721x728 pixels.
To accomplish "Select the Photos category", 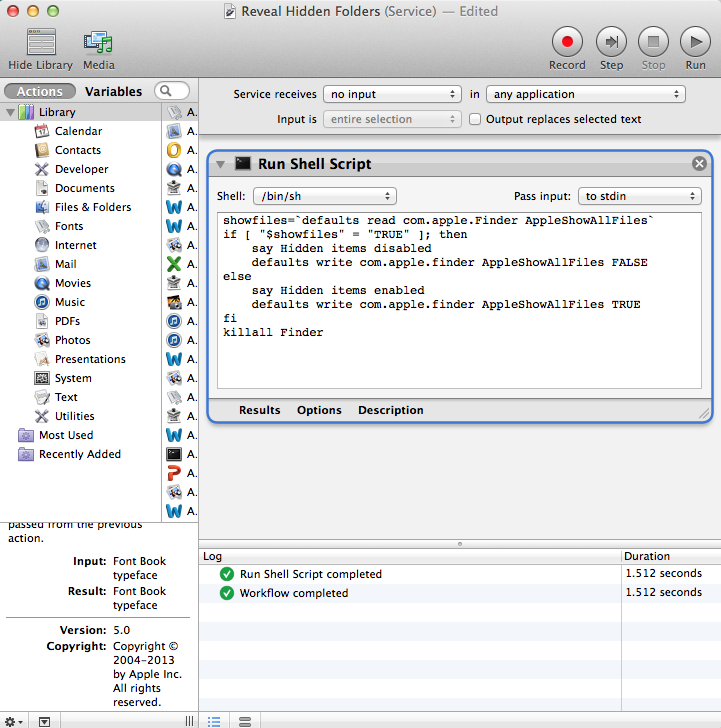I will [x=72, y=341].
